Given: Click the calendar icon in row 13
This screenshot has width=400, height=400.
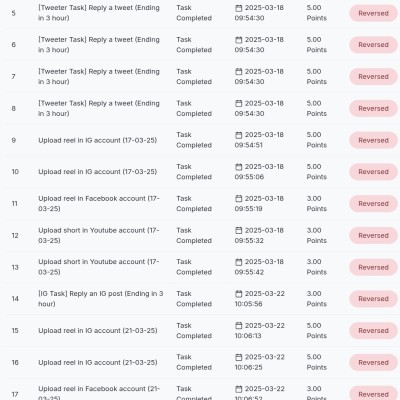Looking at the screenshot, I should pyautogui.click(x=239, y=262).
